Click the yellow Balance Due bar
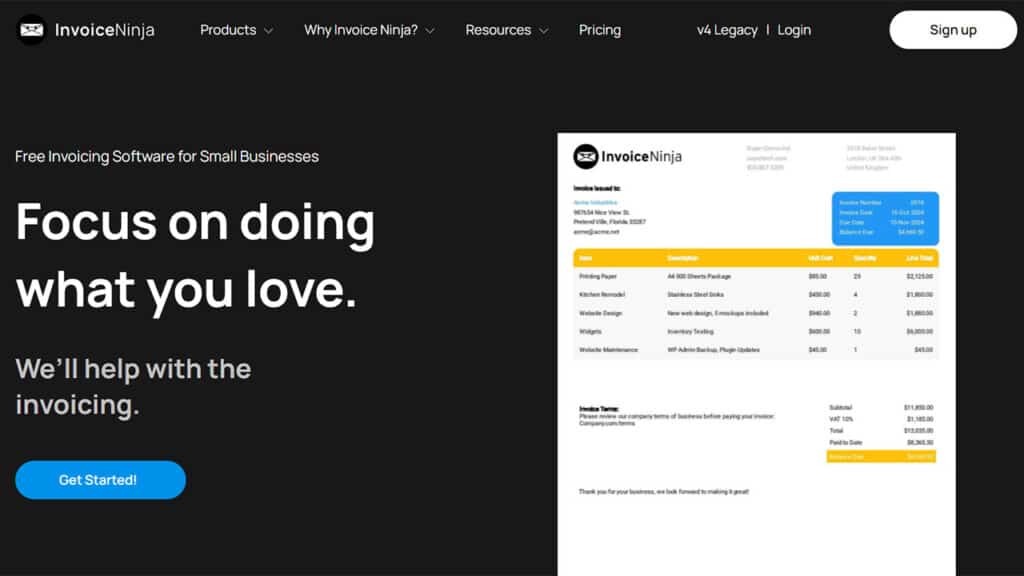Image resolution: width=1024 pixels, height=576 pixels. pos(881,456)
